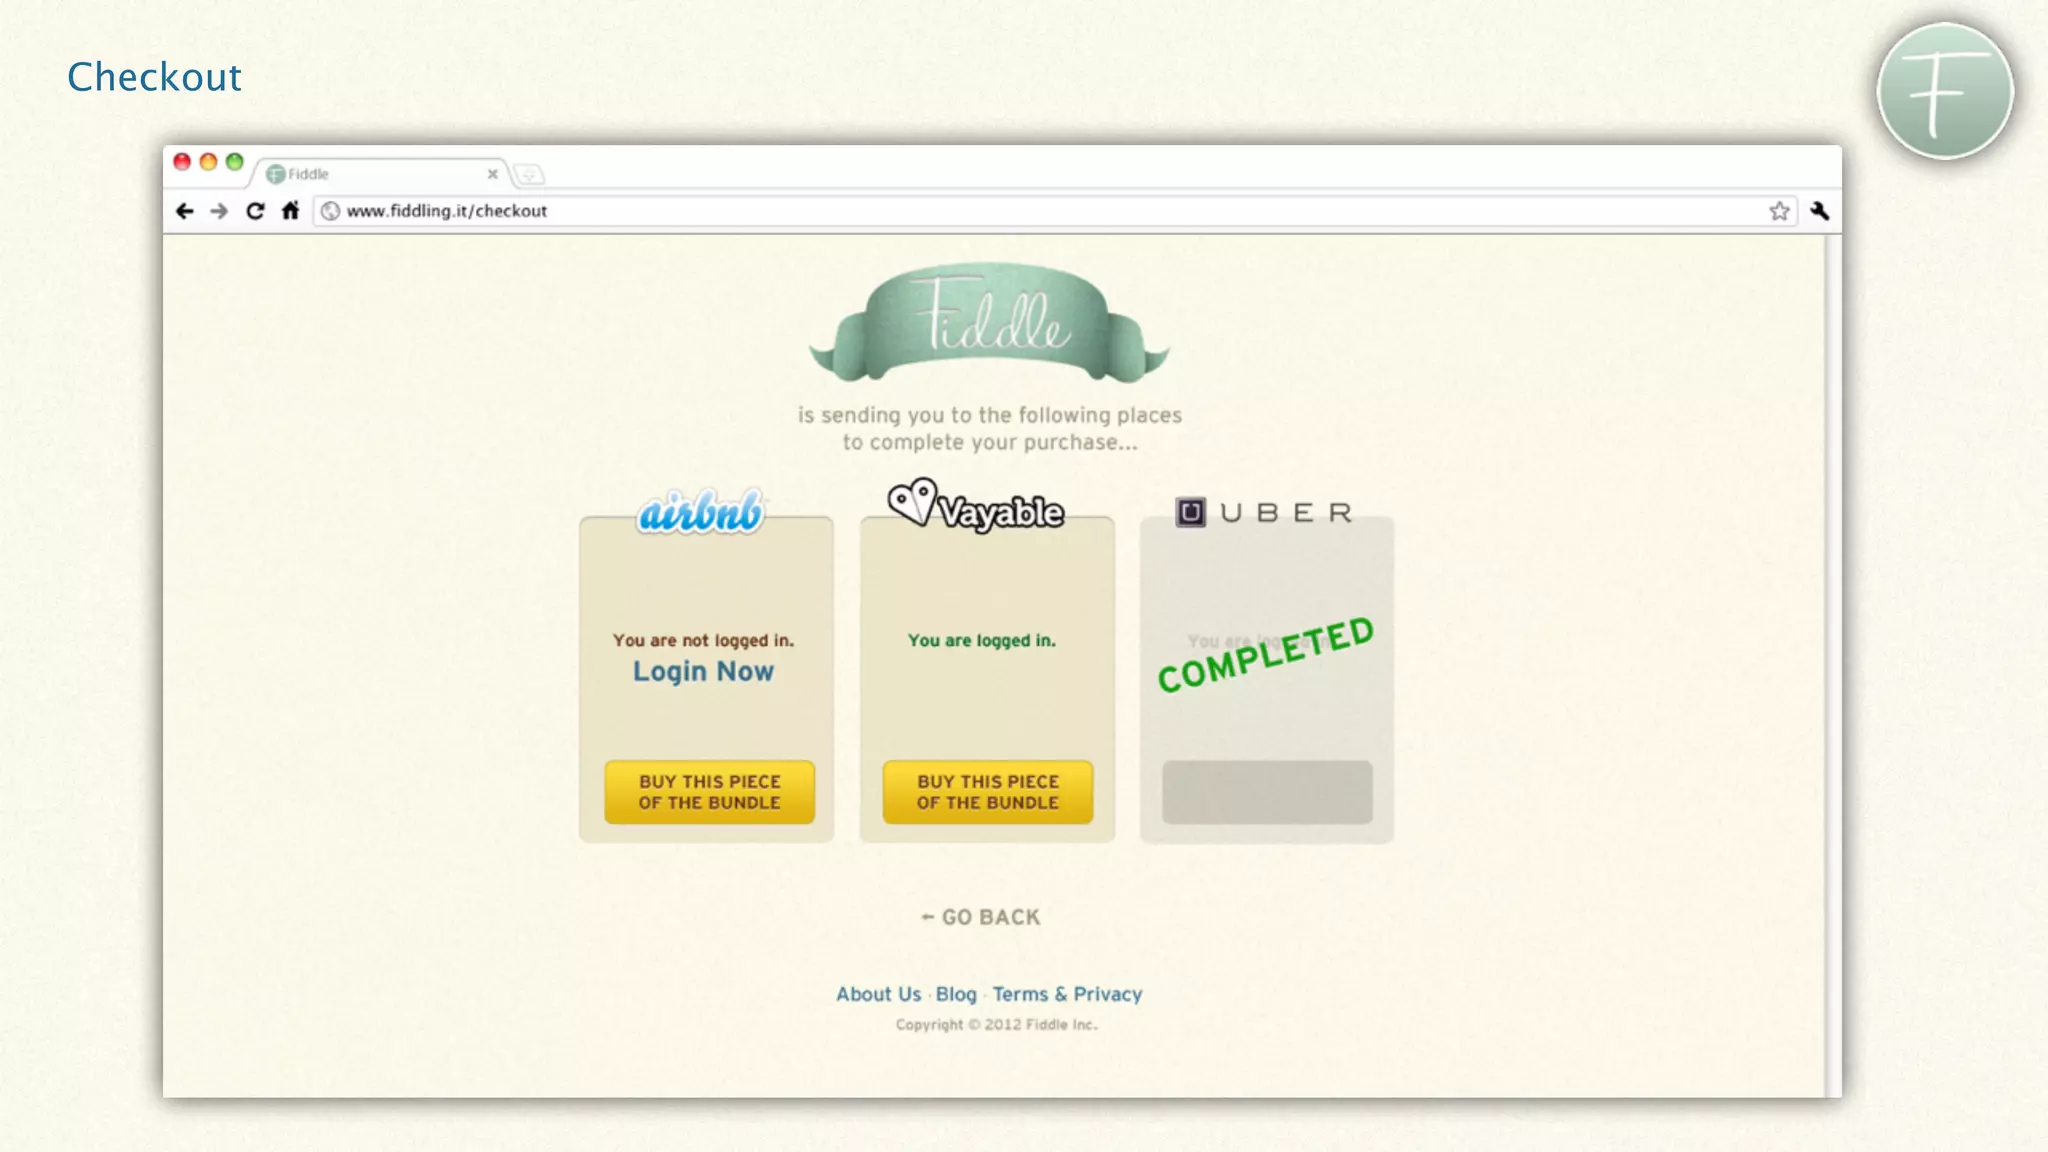Open a new browser tab
The width and height of the screenshot is (2048, 1152).
(x=529, y=175)
